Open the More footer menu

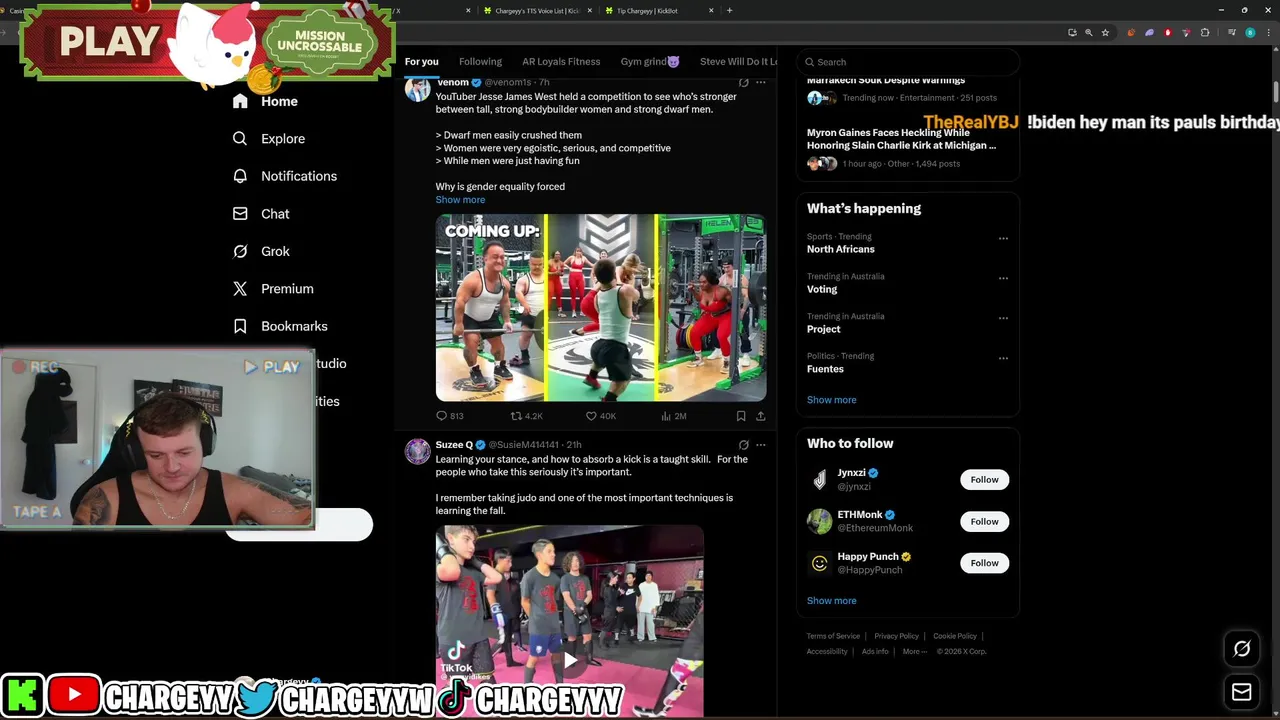[x=913, y=652]
